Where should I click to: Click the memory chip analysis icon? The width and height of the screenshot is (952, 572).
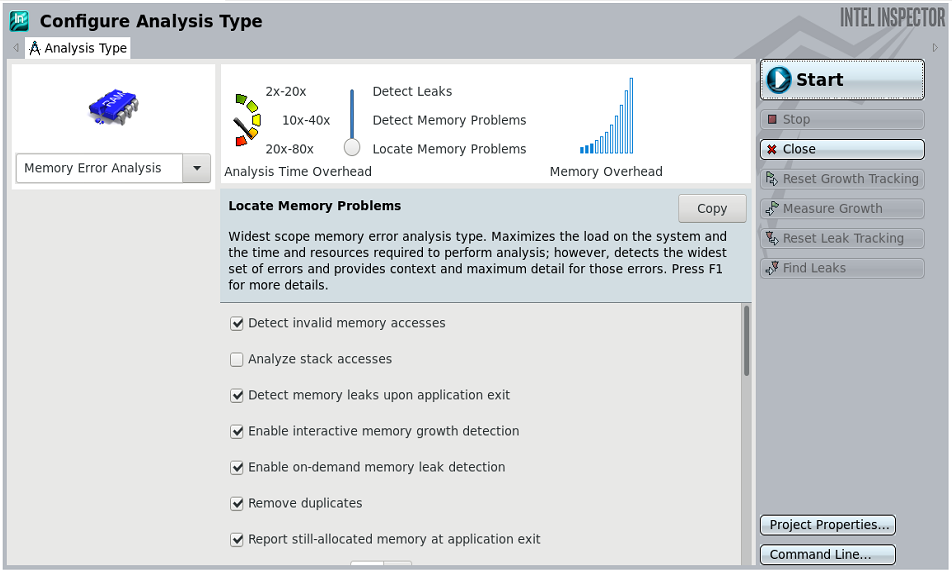113,106
